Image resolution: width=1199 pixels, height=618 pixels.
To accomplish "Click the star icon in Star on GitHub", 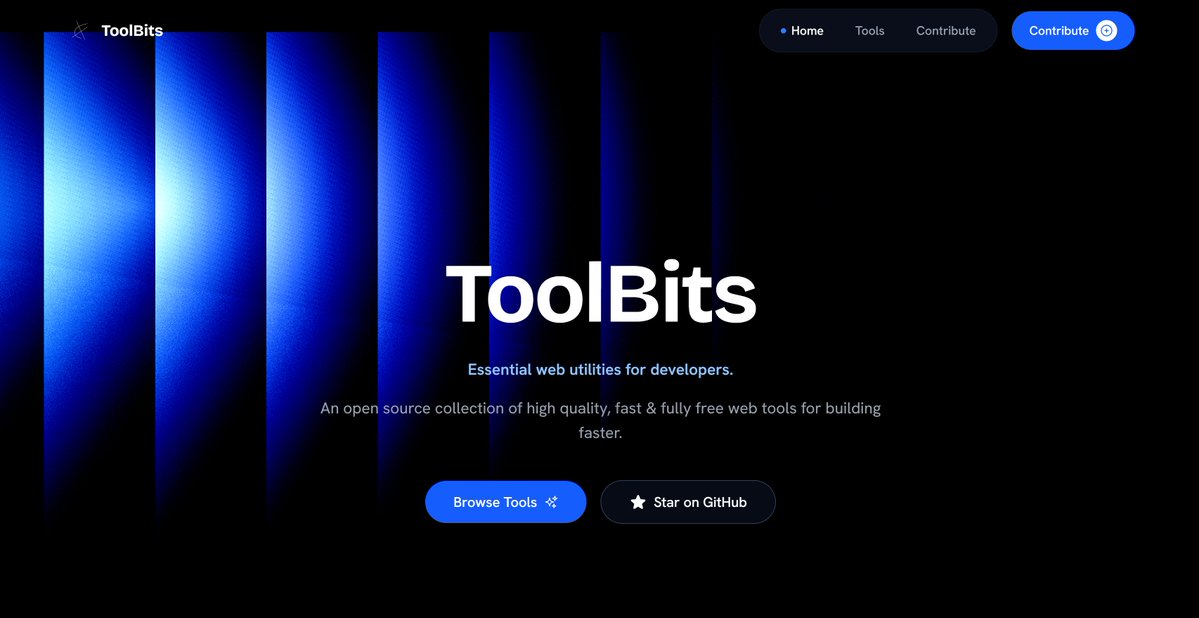I will point(638,502).
